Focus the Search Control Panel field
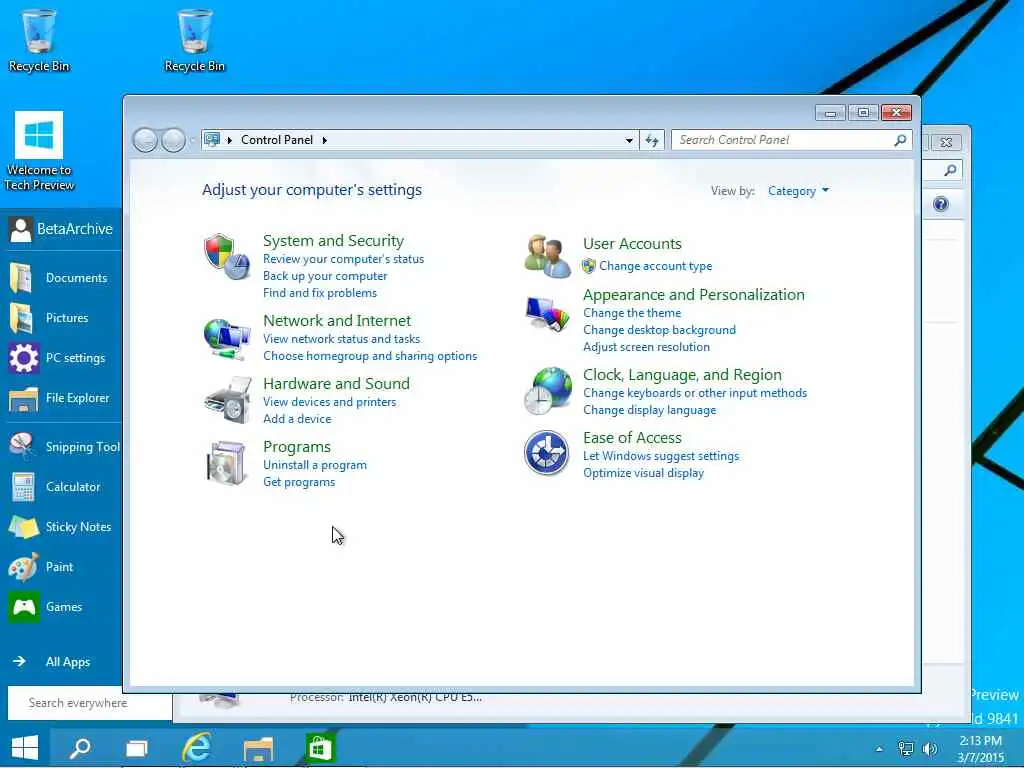The height and width of the screenshot is (768, 1024). (x=792, y=140)
